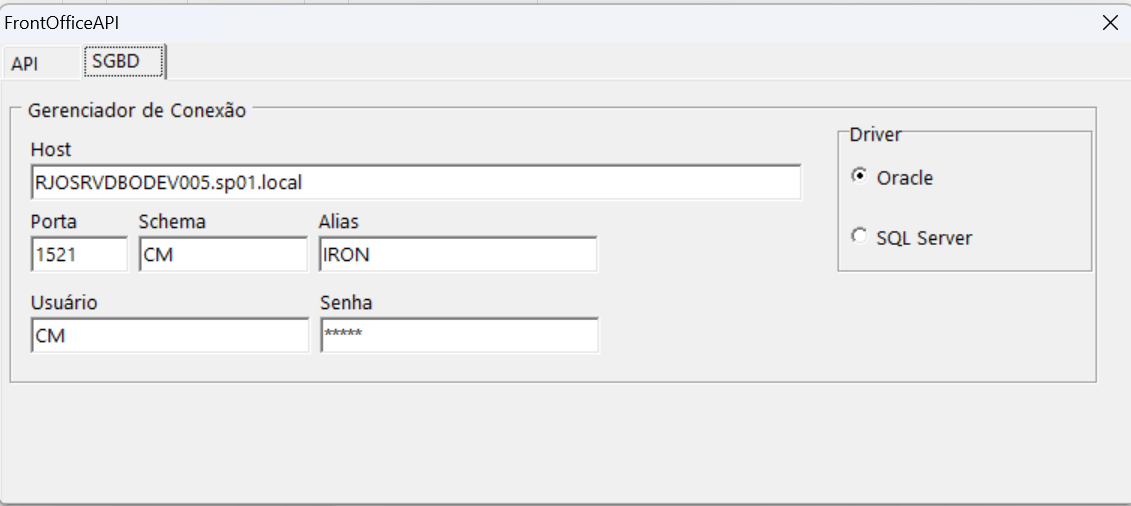The image size is (1131, 506).
Task: Click the Usuário input field
Action: pos(169,336)
